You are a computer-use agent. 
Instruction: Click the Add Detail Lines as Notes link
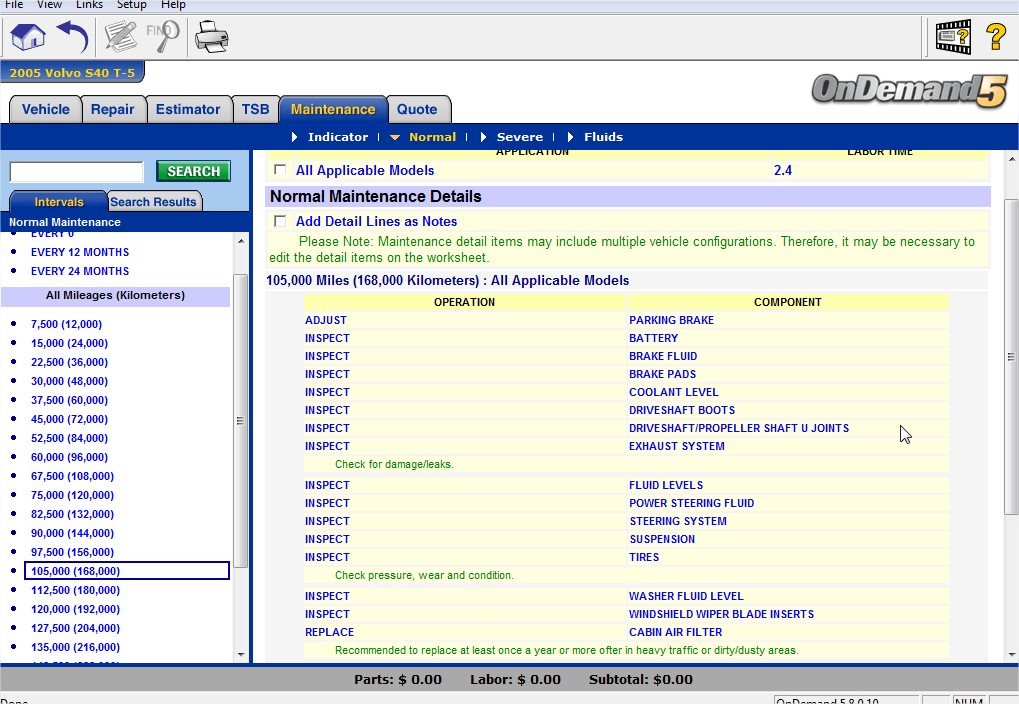tap(376, 221)
